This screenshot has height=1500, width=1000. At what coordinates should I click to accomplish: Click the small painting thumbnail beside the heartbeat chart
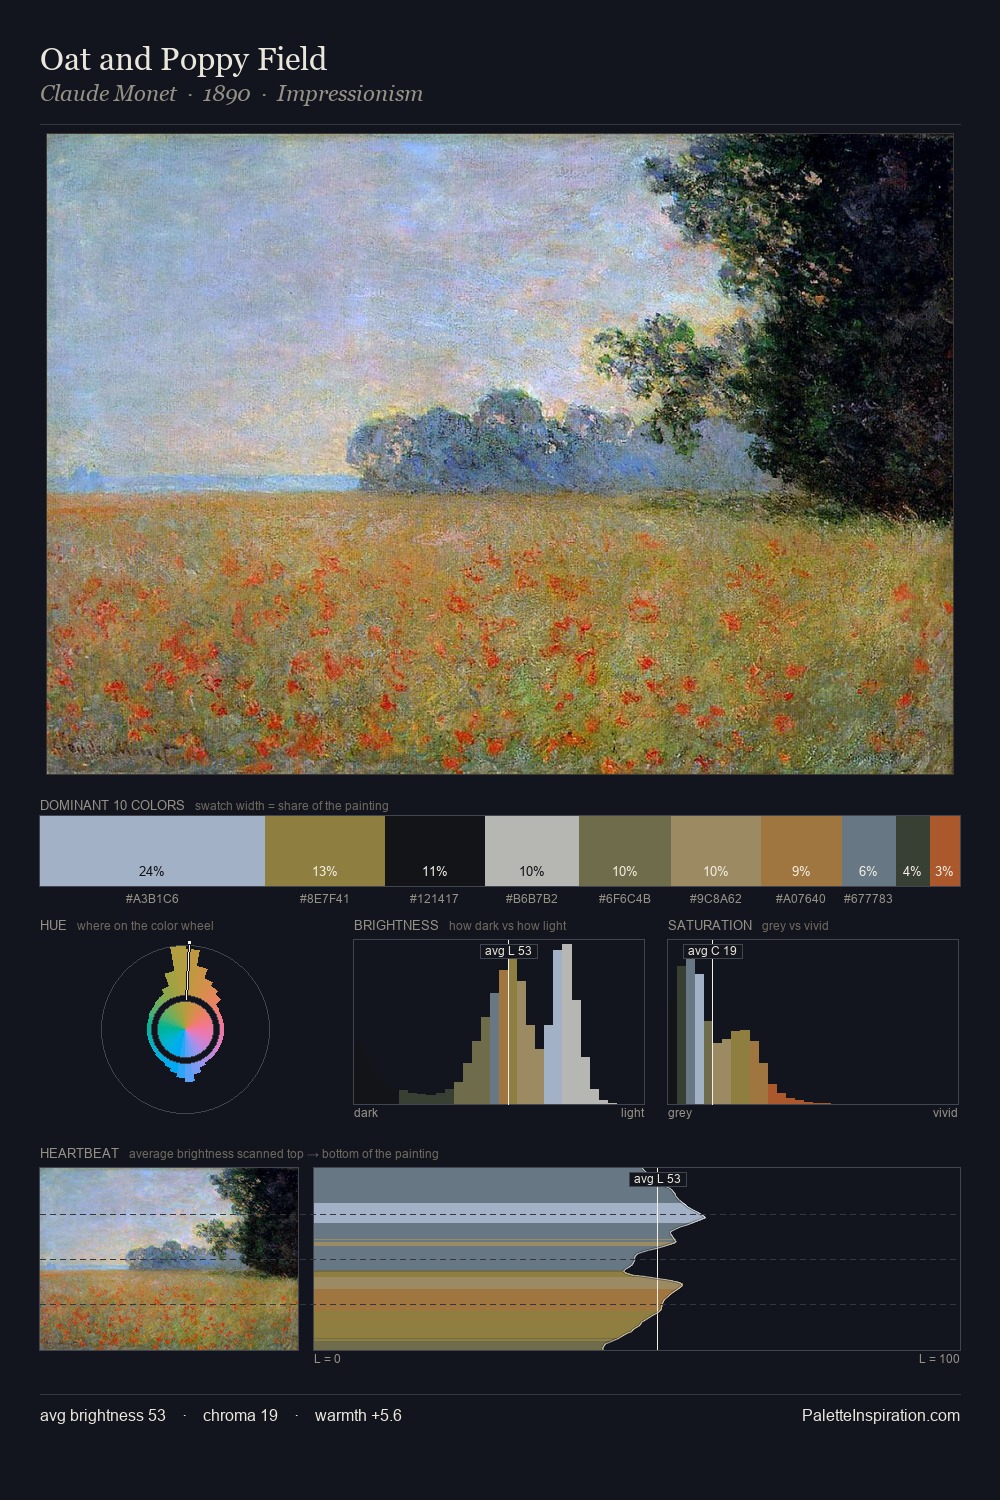pos(169,1259)
